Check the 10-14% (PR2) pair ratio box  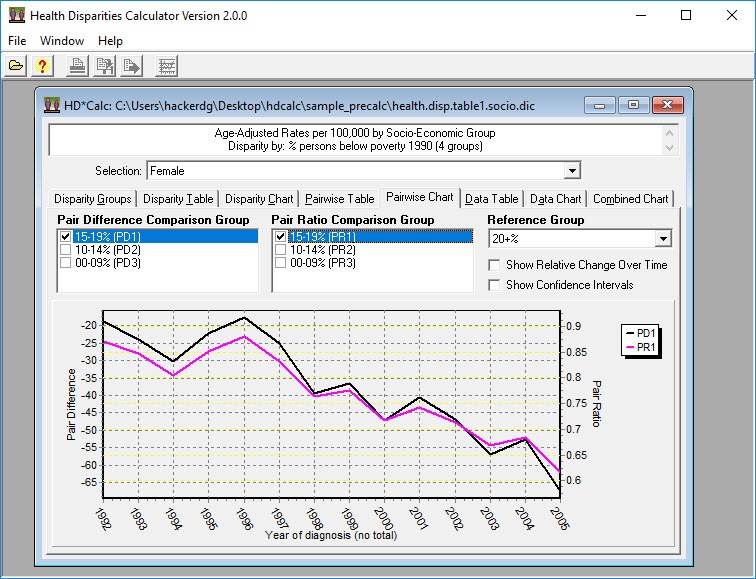pyautogui.click(x=280, y=249)
